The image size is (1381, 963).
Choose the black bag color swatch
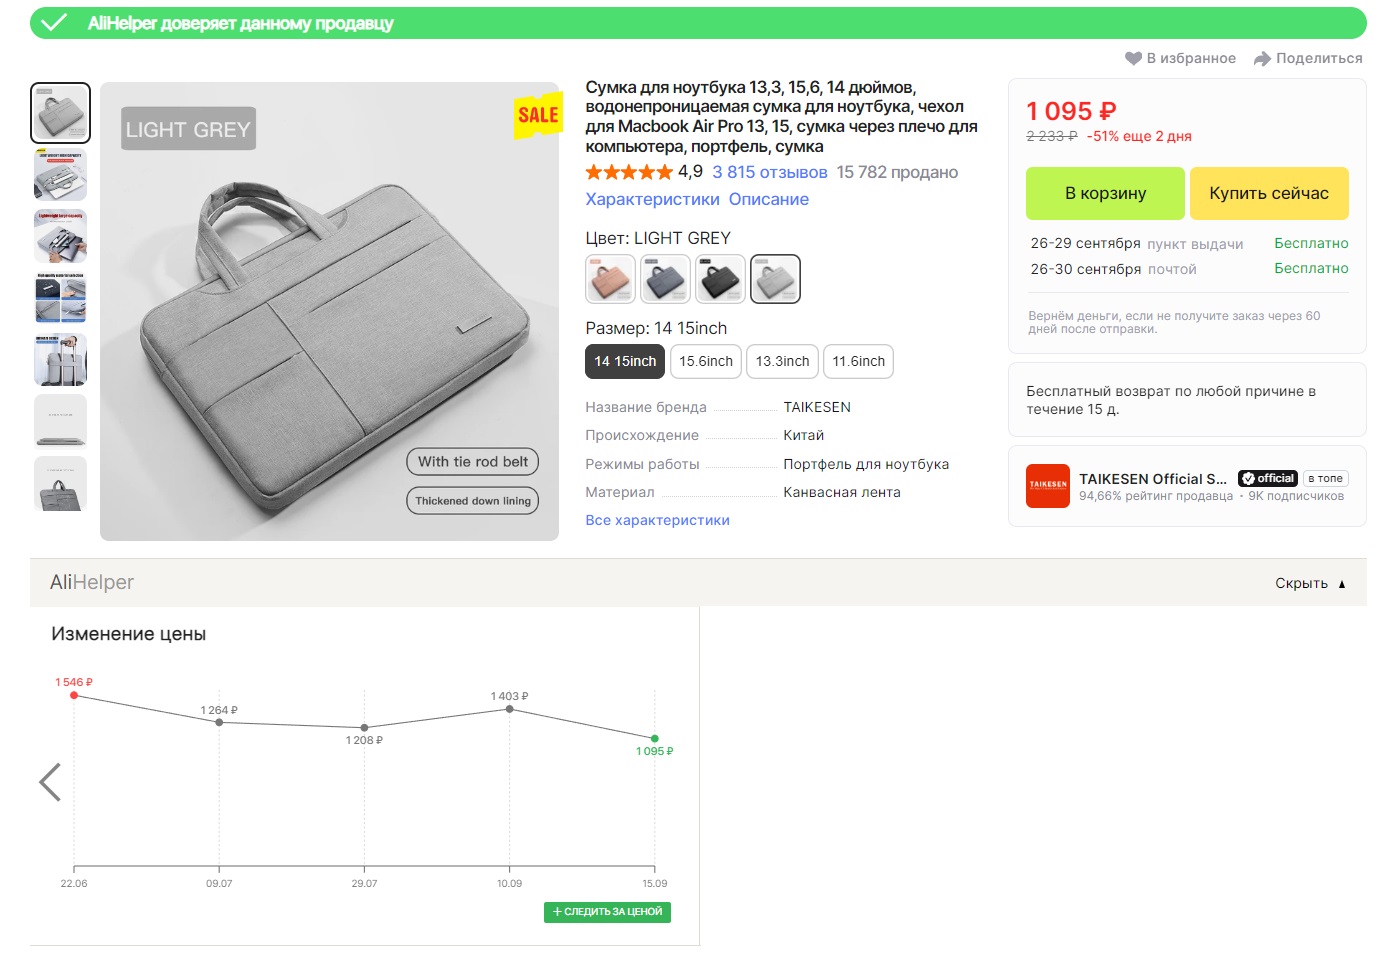[x=720, y=278]
